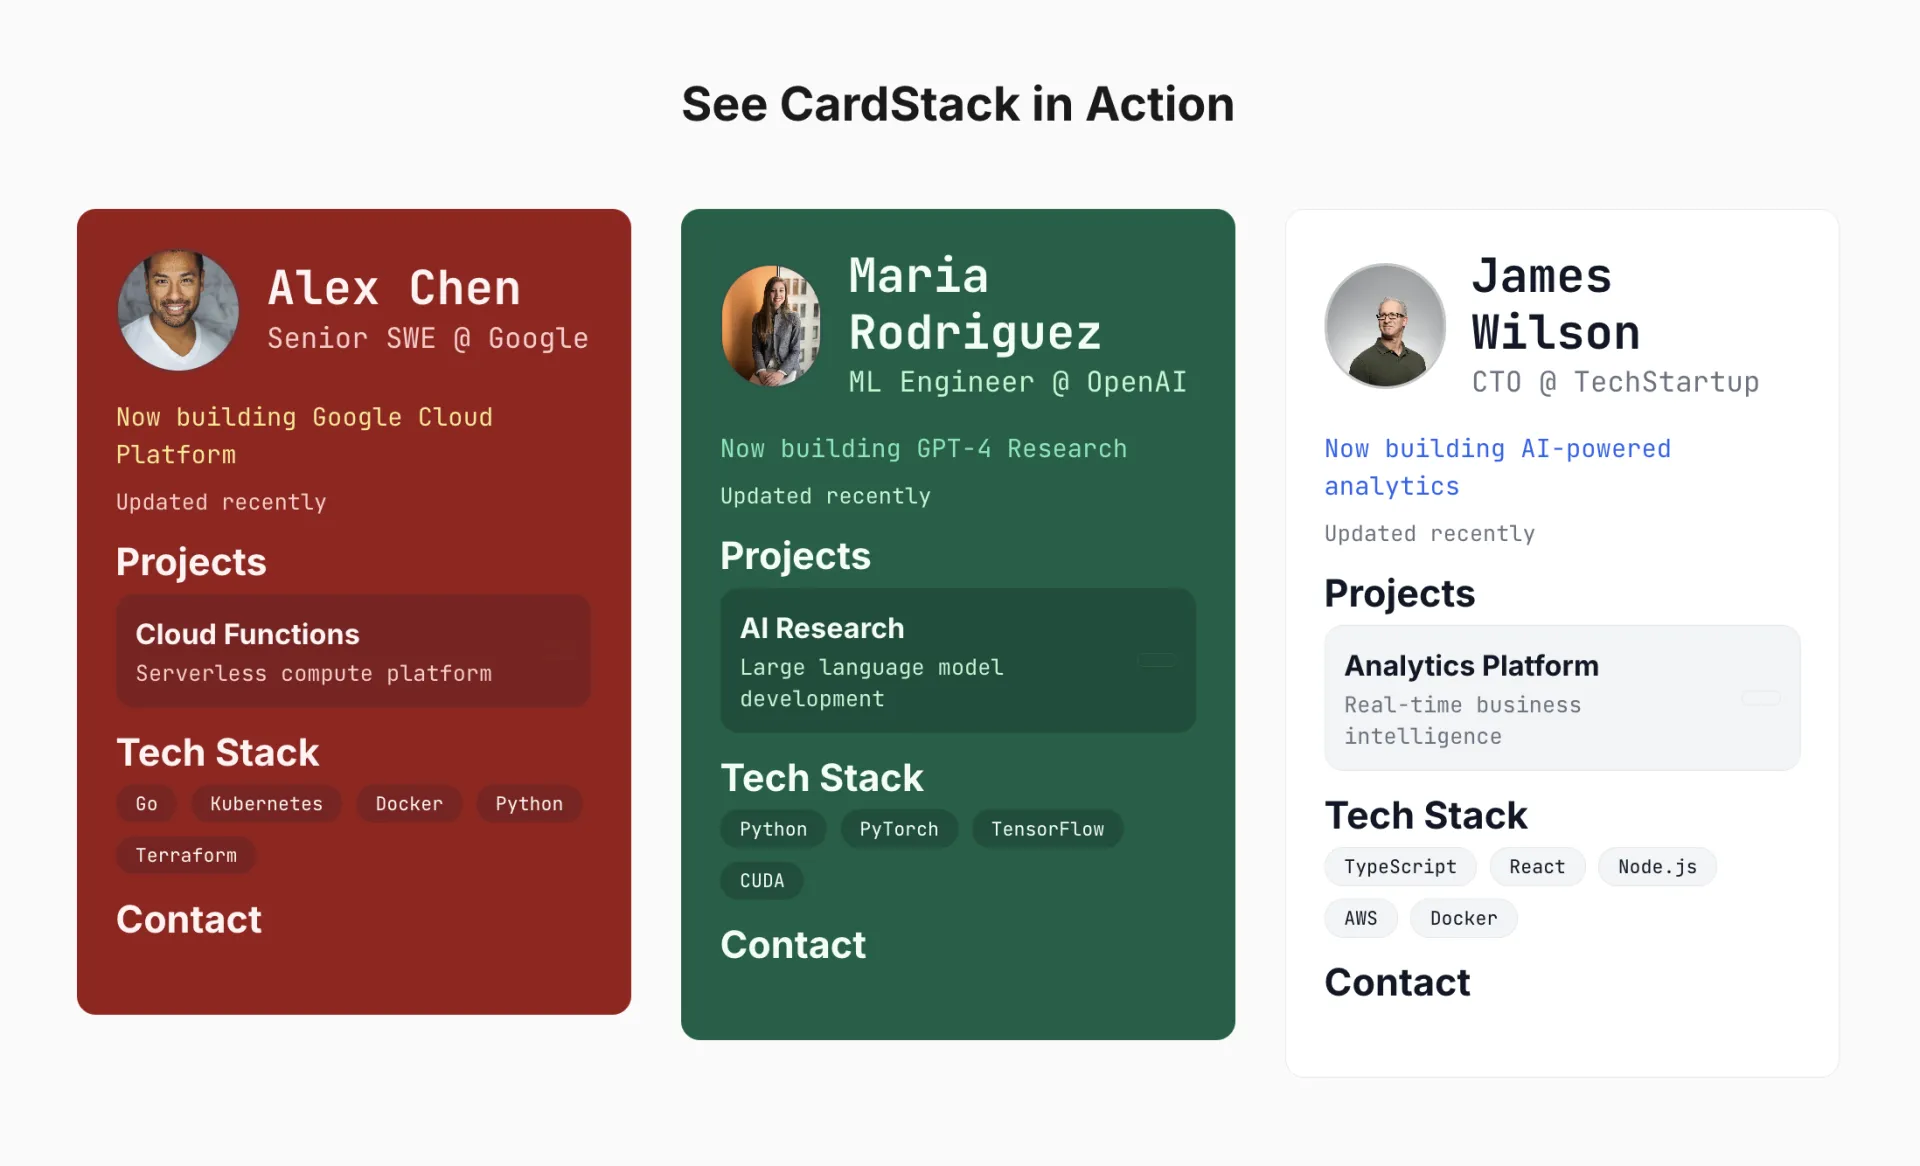Open the AI Research project card
1920x1166 pixels.
(x=957, y=661)
